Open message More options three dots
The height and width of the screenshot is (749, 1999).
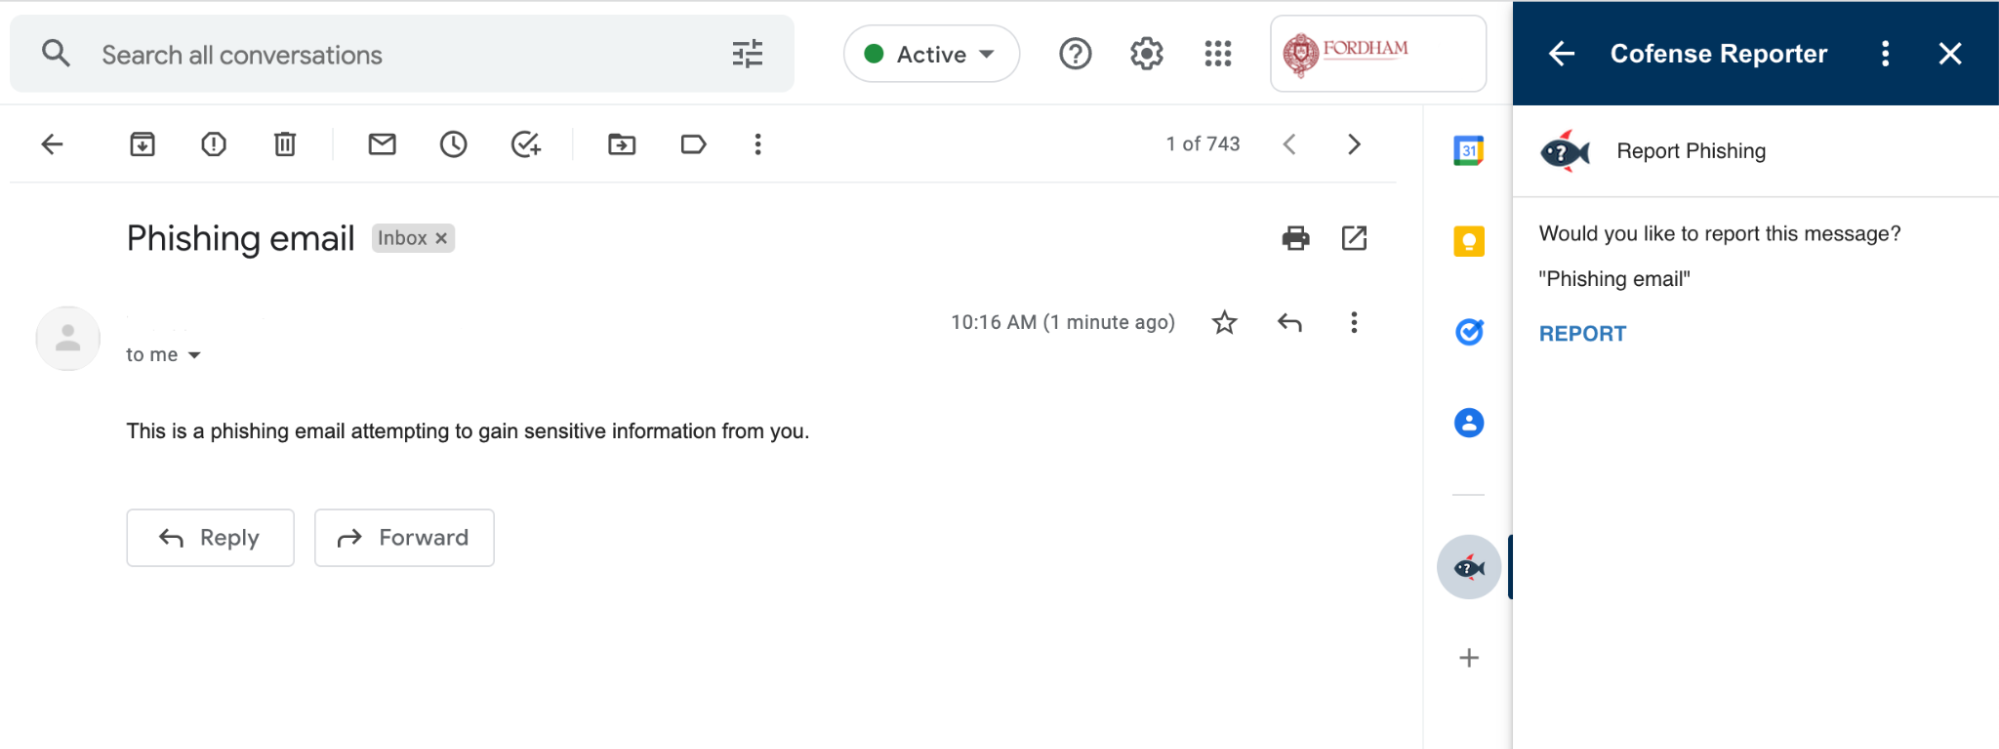point(1354,322)
